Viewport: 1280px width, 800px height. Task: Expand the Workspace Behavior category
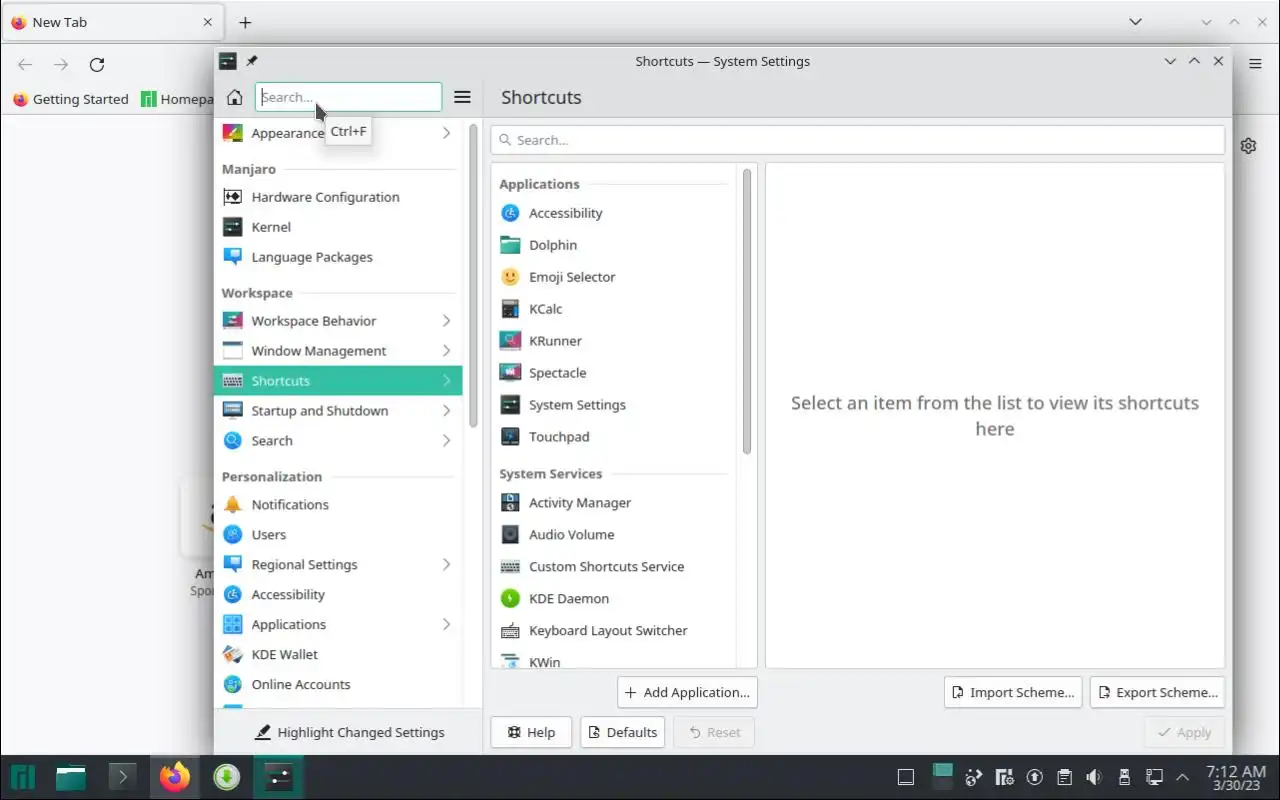[x=446, y=321]
